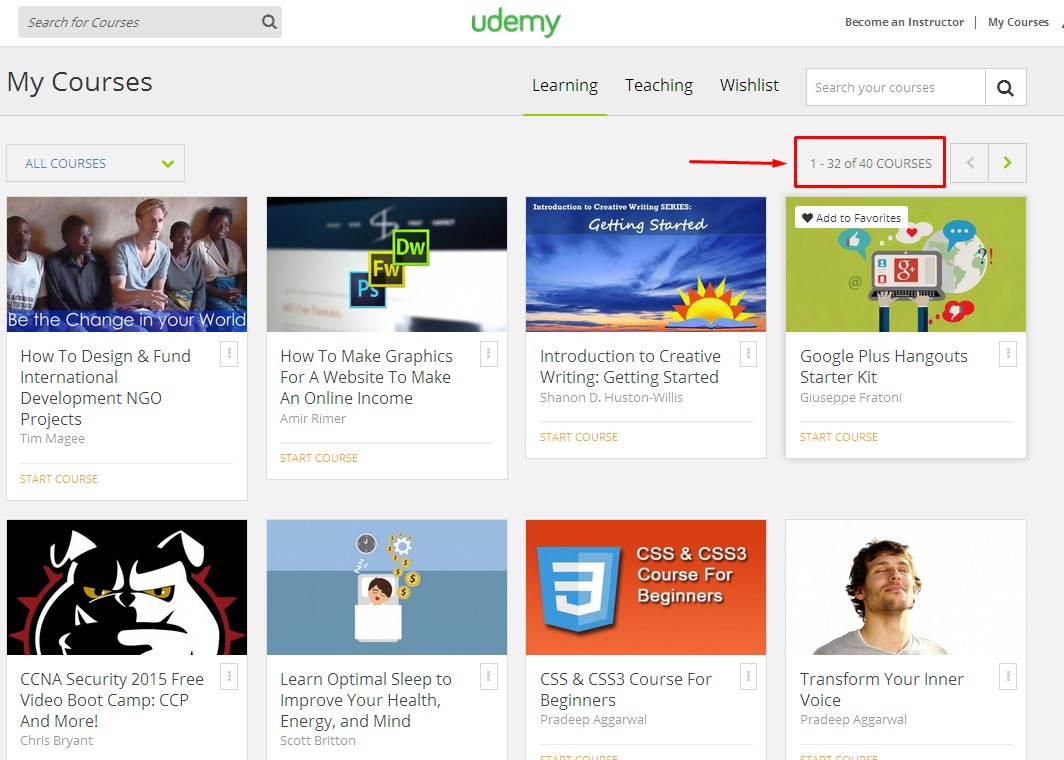Start the Make Graphics For A Website course
This screenshot has height=760, width=1064.
[319, 458]
